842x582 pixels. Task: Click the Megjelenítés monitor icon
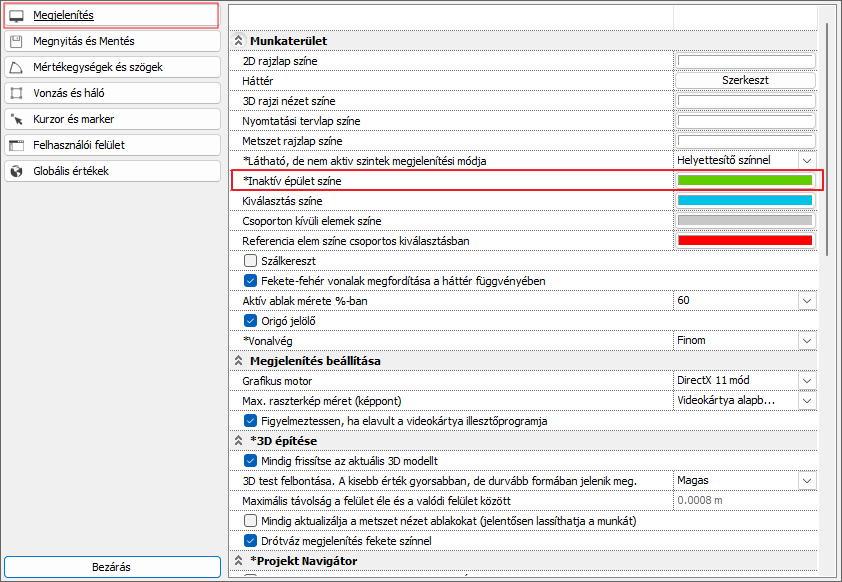click(16, 16)
